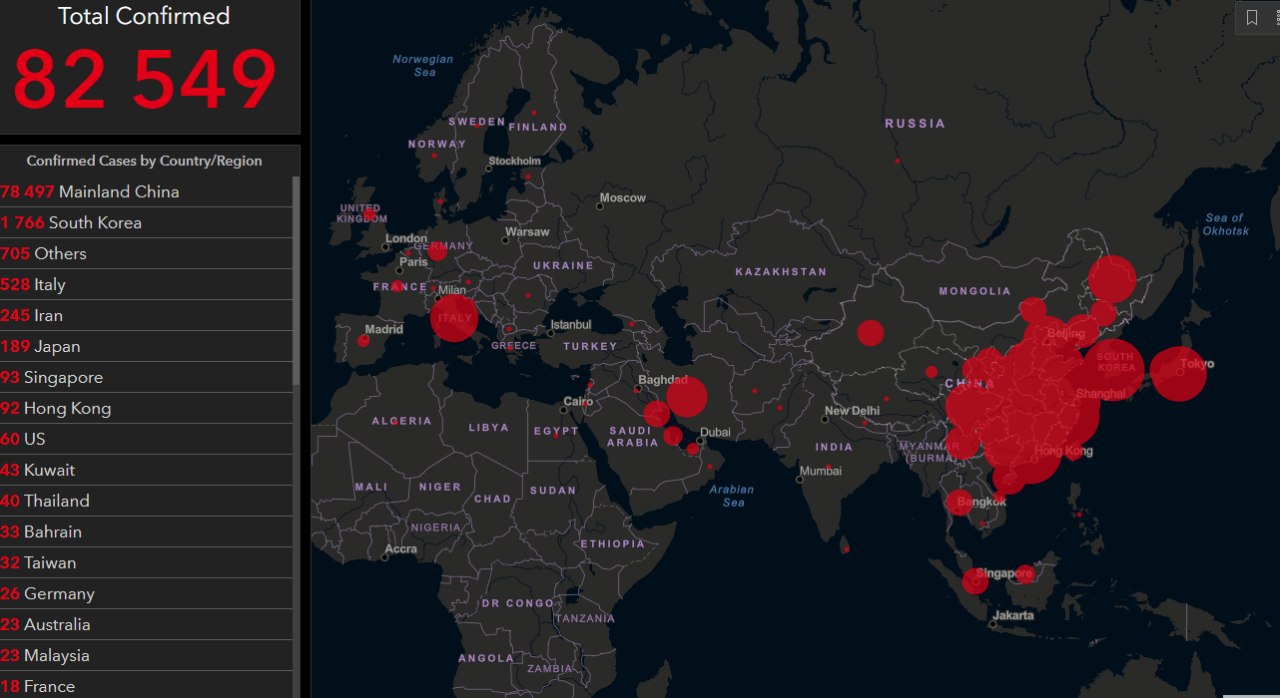Click the Jakarta city label

(1013, 616)
